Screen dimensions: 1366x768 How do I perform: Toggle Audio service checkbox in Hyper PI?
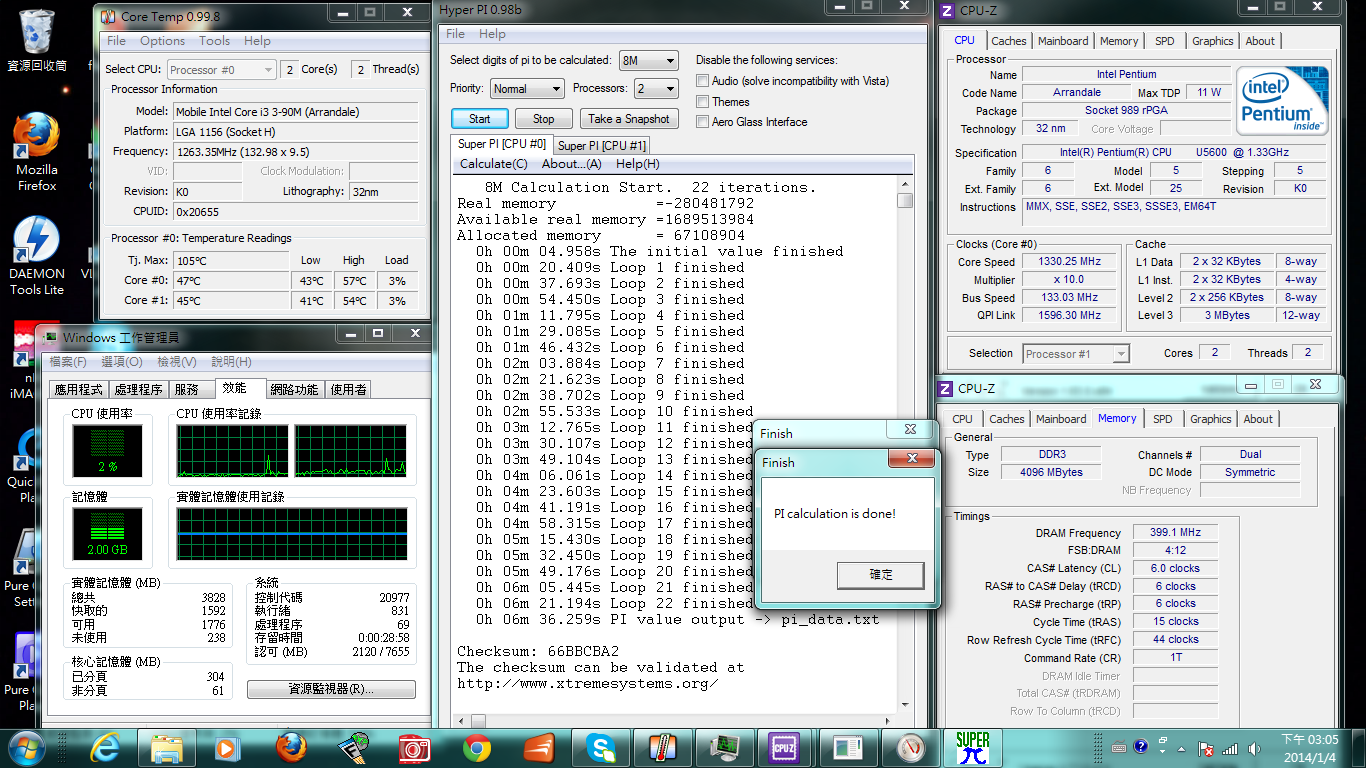tap(703, 81)
